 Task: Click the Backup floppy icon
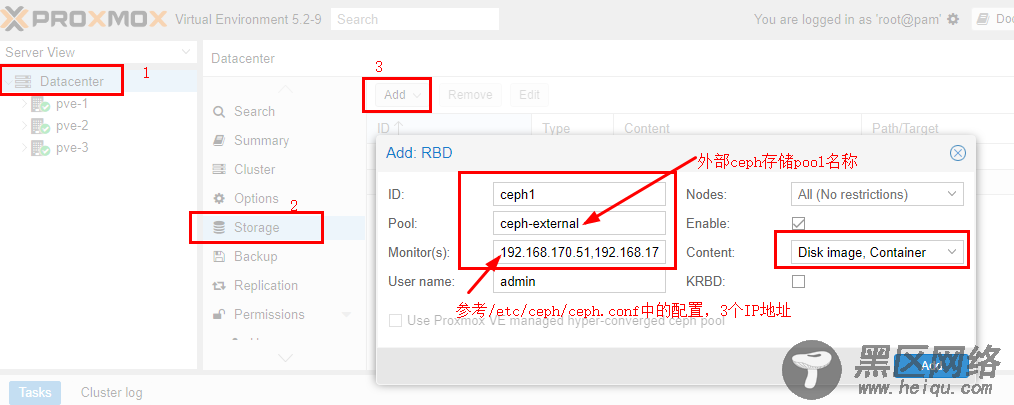[x=220, y=257]
